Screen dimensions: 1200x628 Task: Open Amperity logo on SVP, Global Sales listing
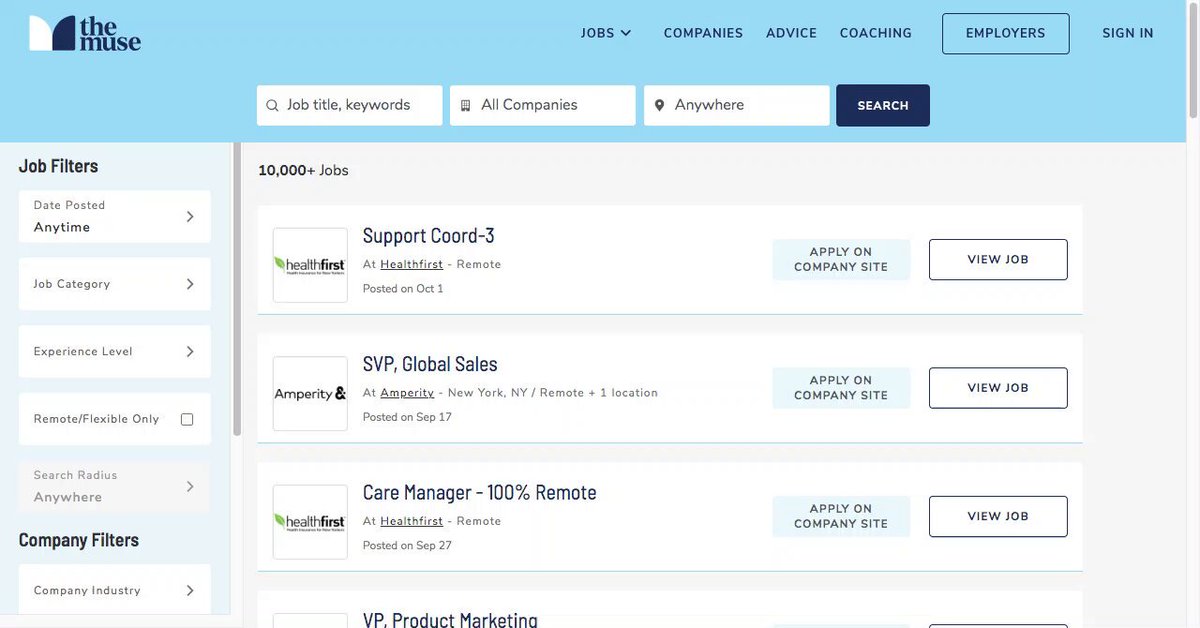click(310, 394)
